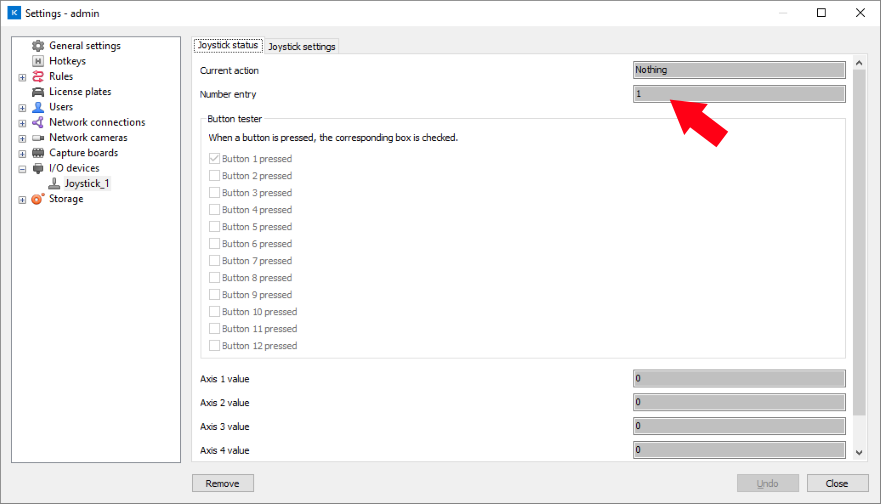Select the Joystick_1 device icon
The height and width of the screenshot is (504, 881).
[54, 184]
